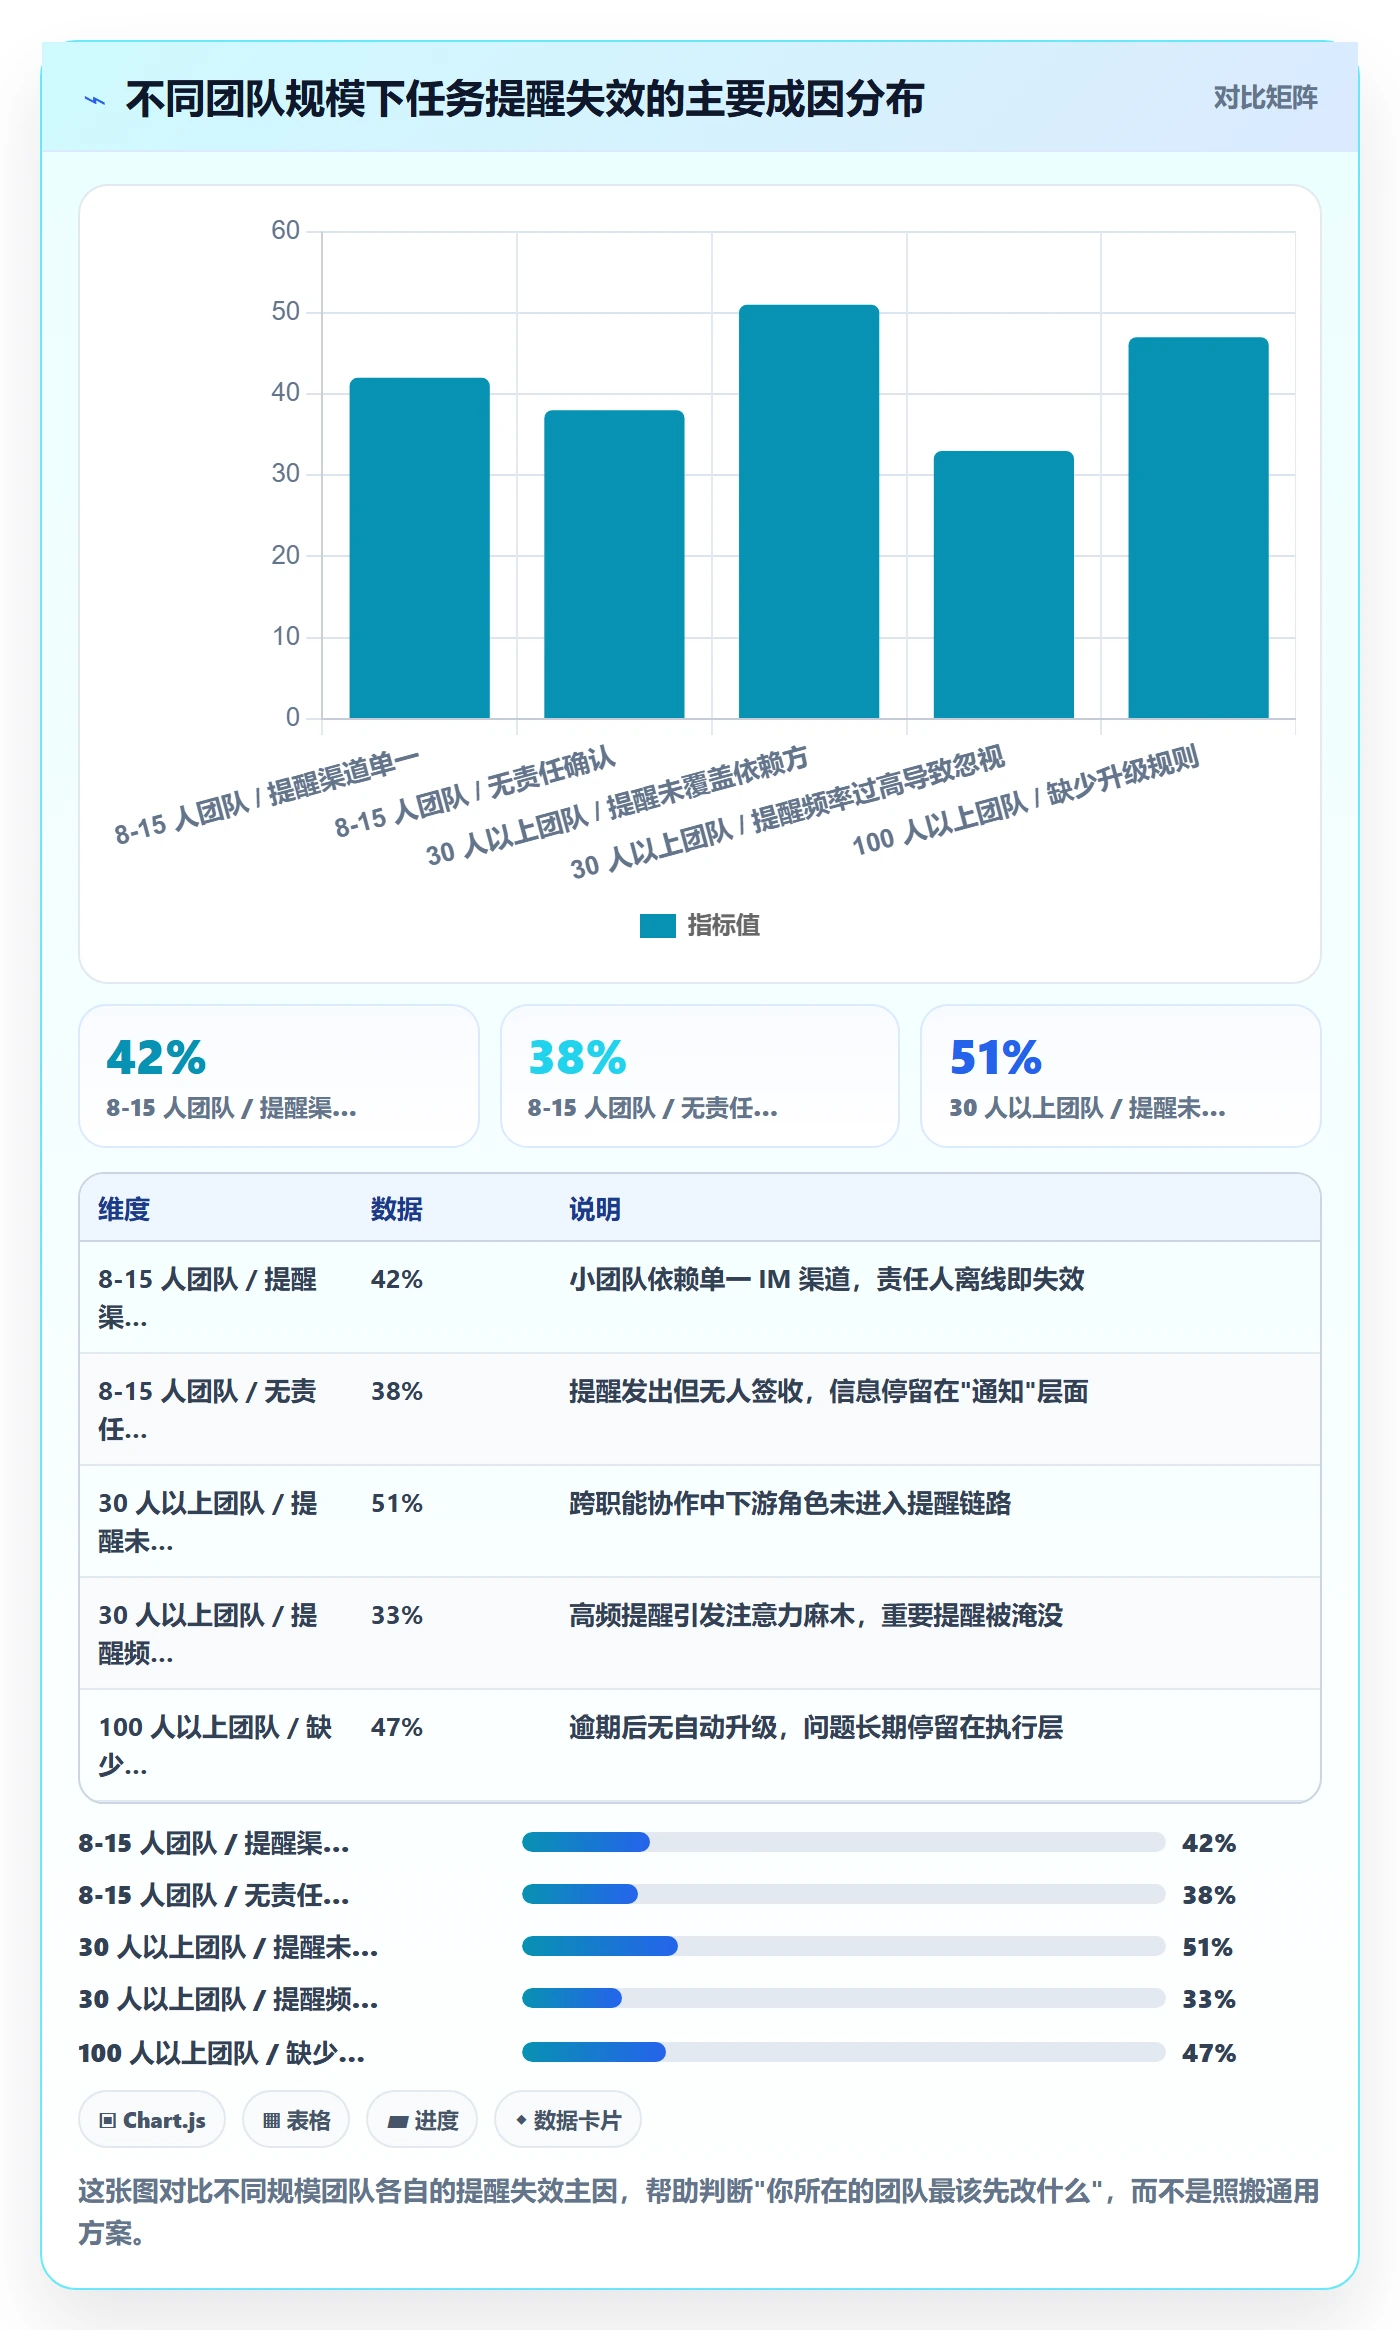Screen dimensions: 1400x2330
Task: Click table cell 跨职能协作中下游角色未进入提醒链路
Action: point(790,1503)
